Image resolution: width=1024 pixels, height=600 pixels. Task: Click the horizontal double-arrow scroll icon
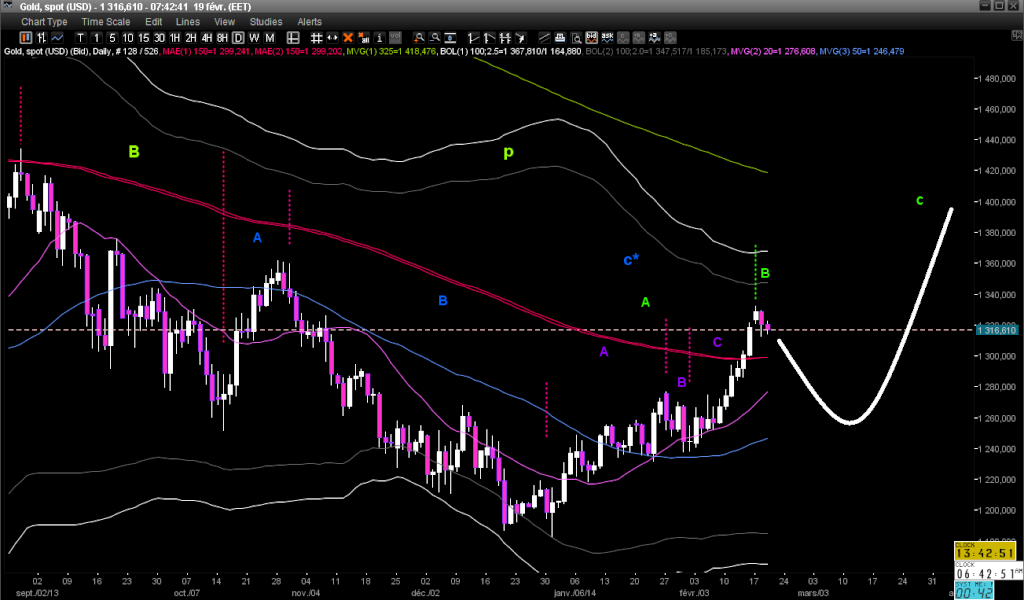(332, 38)
